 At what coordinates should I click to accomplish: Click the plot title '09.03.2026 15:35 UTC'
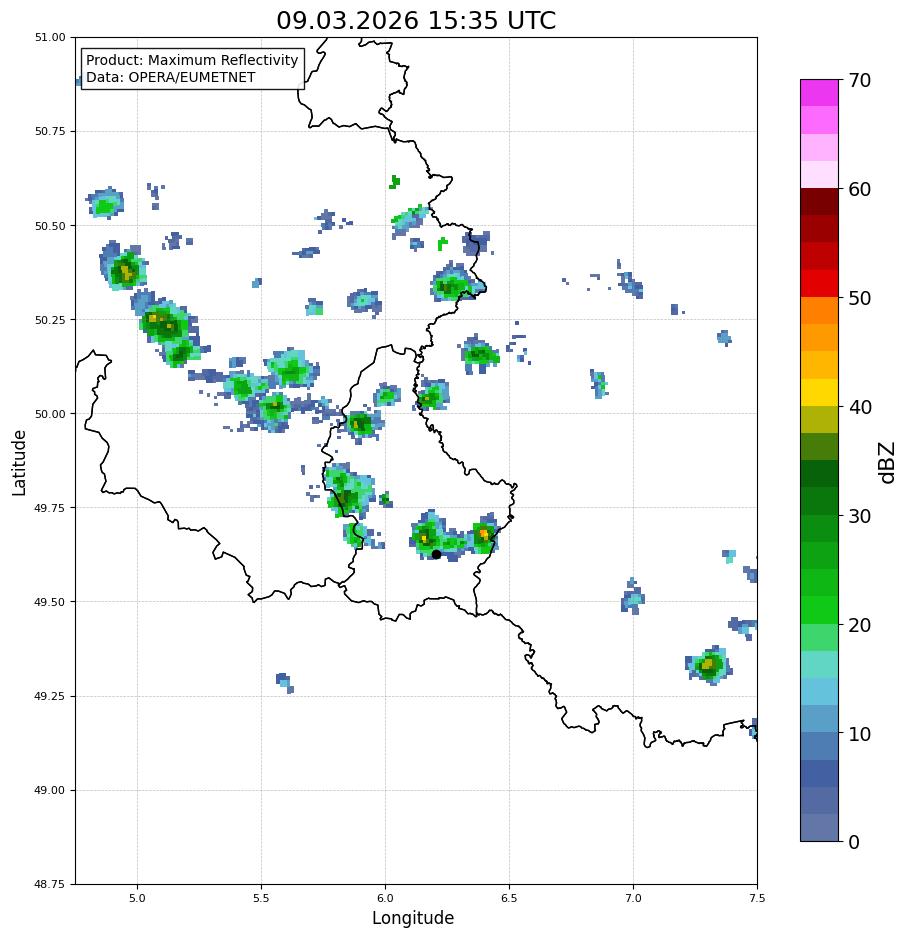tap(415, 20)
